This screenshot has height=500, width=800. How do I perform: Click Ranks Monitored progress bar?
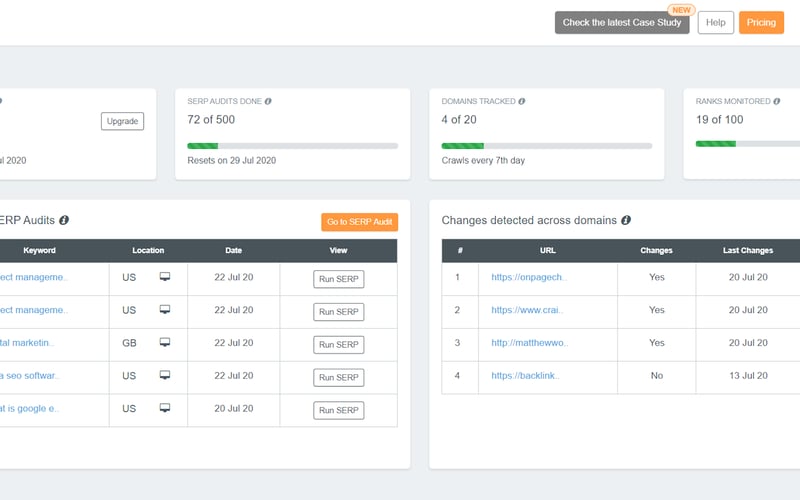tap(748, 144)
